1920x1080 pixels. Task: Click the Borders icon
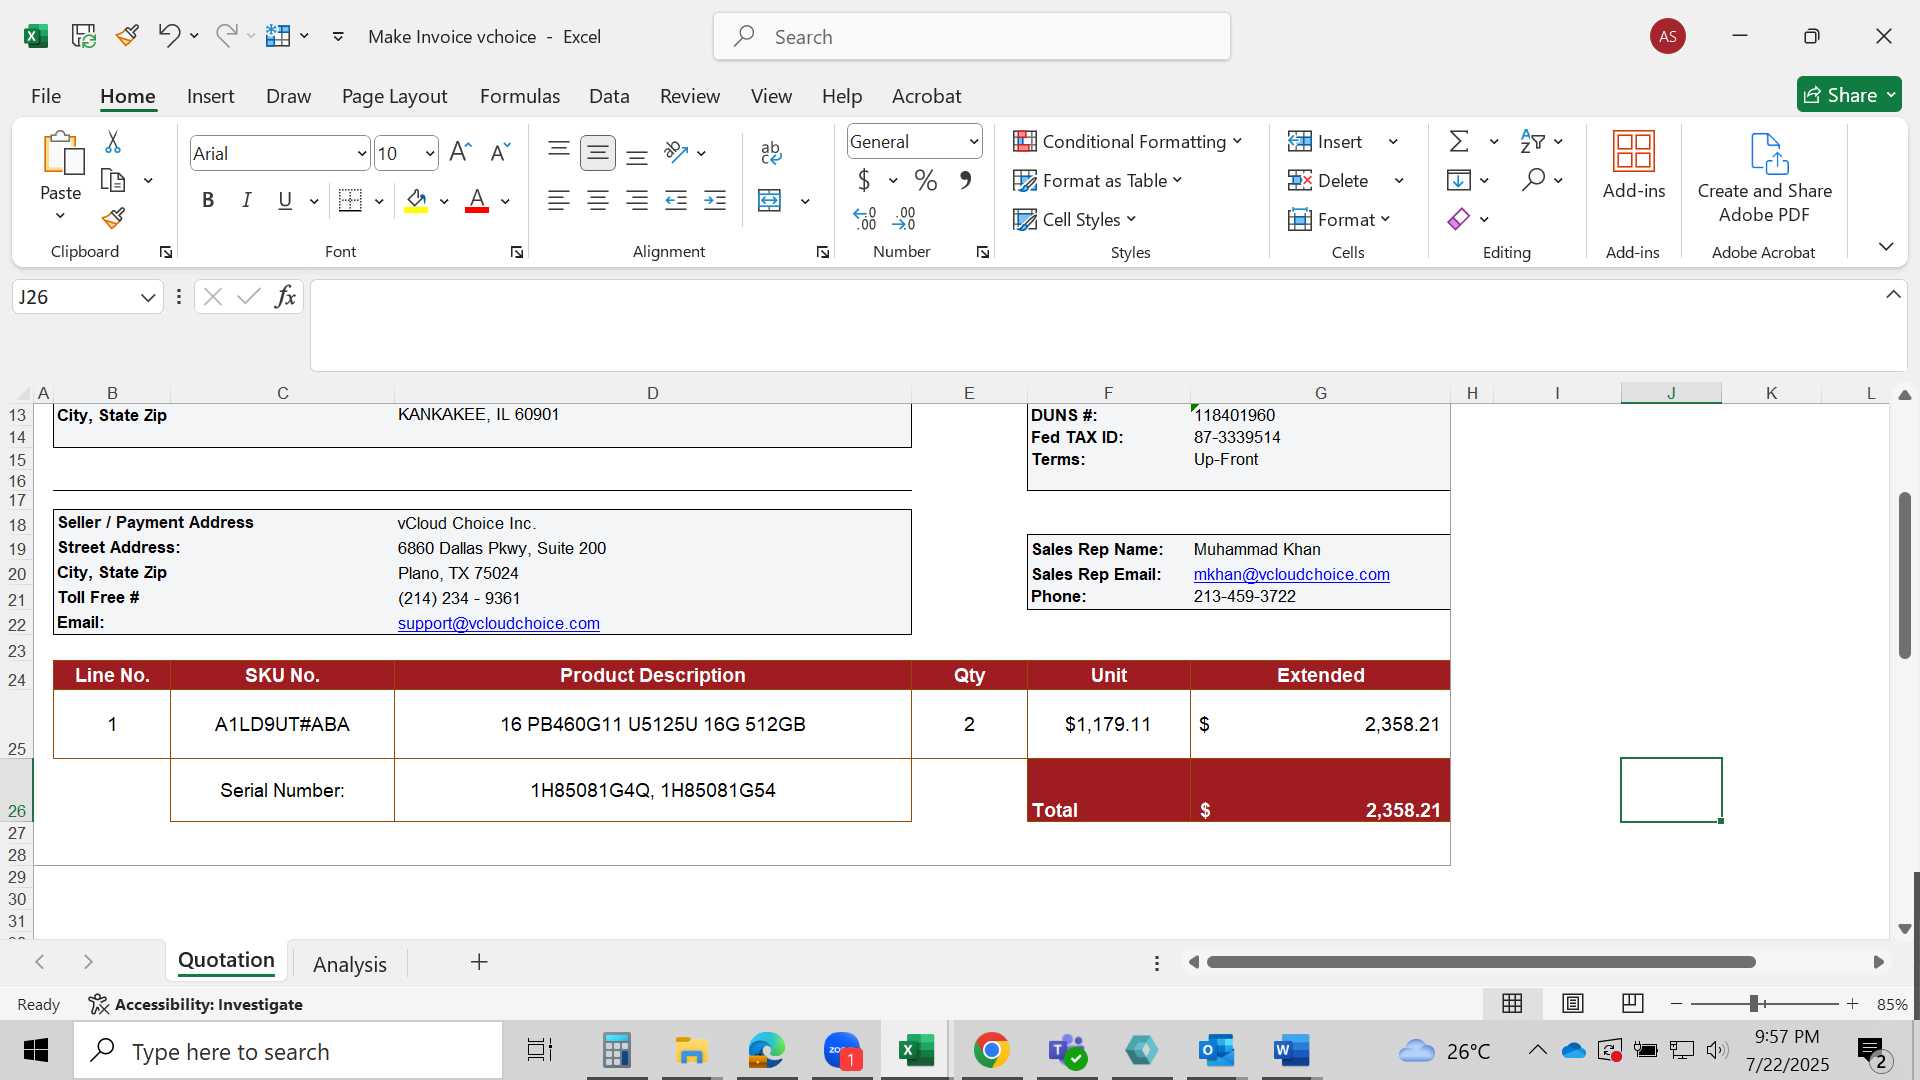click(x=350, y=200)
